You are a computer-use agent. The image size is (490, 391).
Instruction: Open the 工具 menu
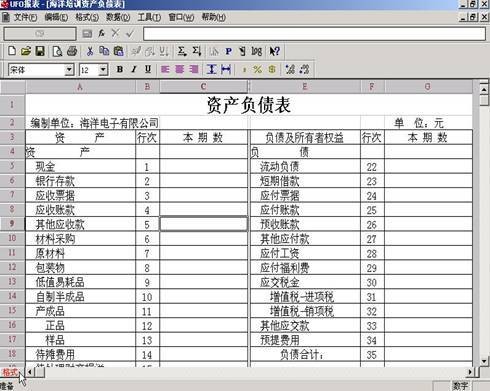click(x=149, y=17)
